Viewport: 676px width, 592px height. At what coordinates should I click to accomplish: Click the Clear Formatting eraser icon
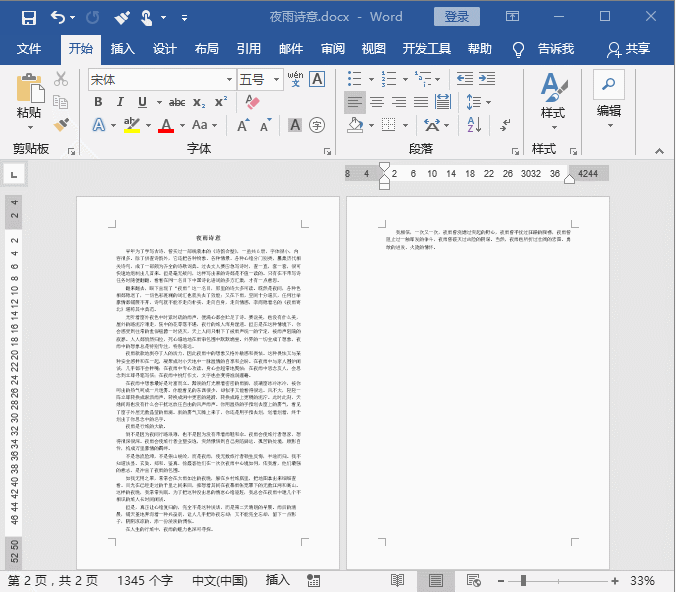coord(252,102)
